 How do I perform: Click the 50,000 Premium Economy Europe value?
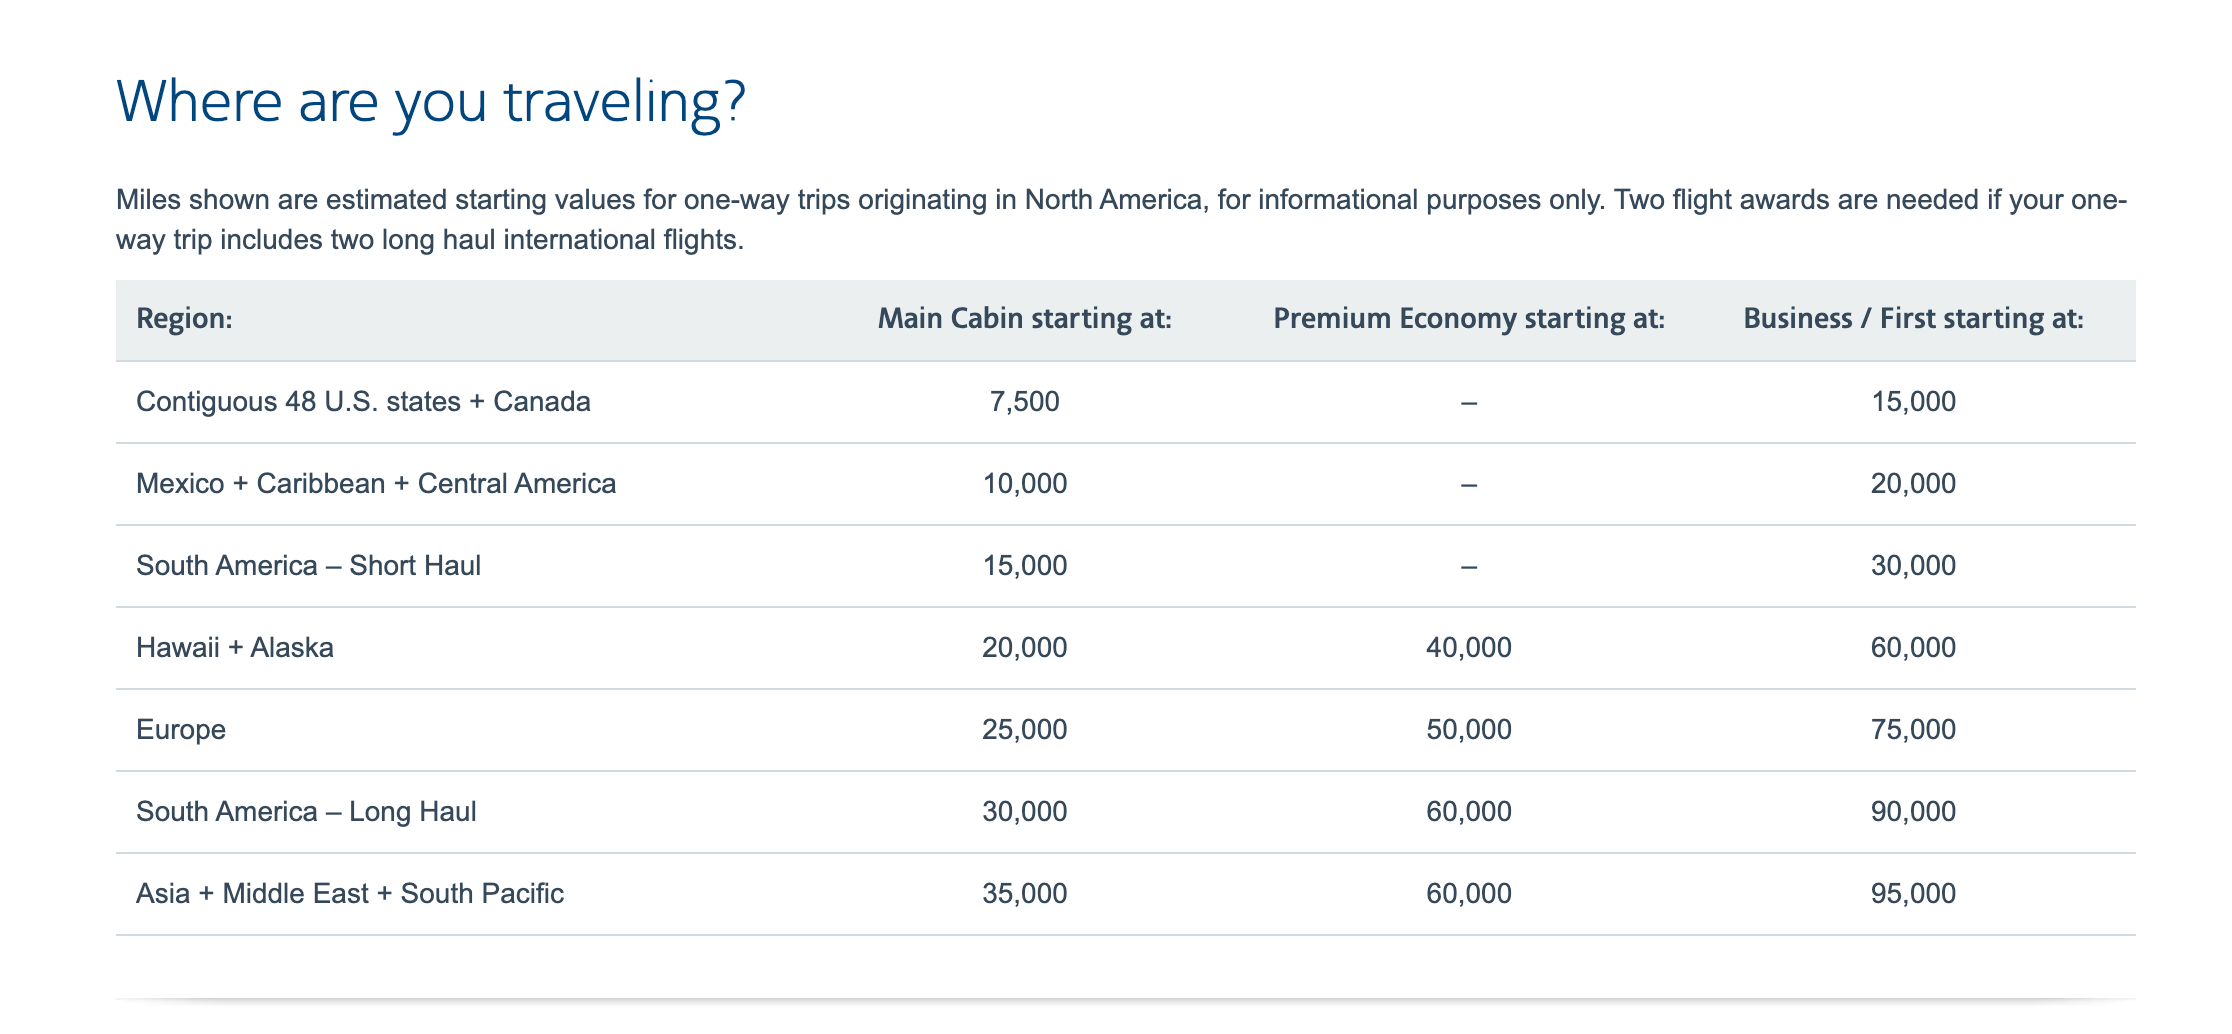pyautogui.click(x=1468, y=730)
